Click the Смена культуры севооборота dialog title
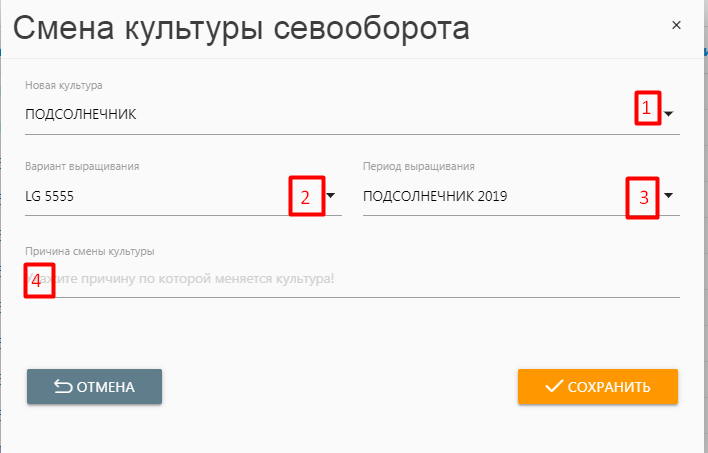The image size is (708, 453). 240,28
